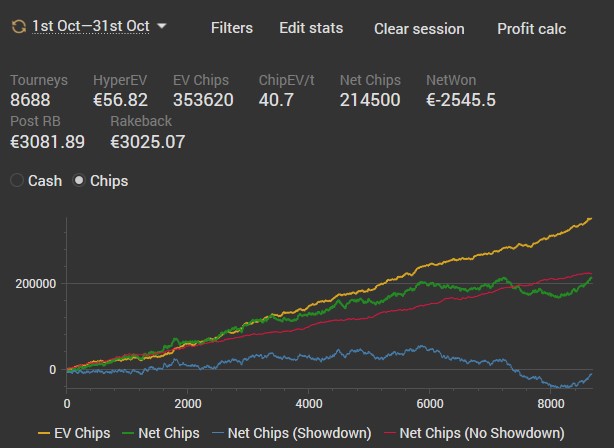Click the green Net Chips legend marker
The image size is (614, 448).
(126, 434)
